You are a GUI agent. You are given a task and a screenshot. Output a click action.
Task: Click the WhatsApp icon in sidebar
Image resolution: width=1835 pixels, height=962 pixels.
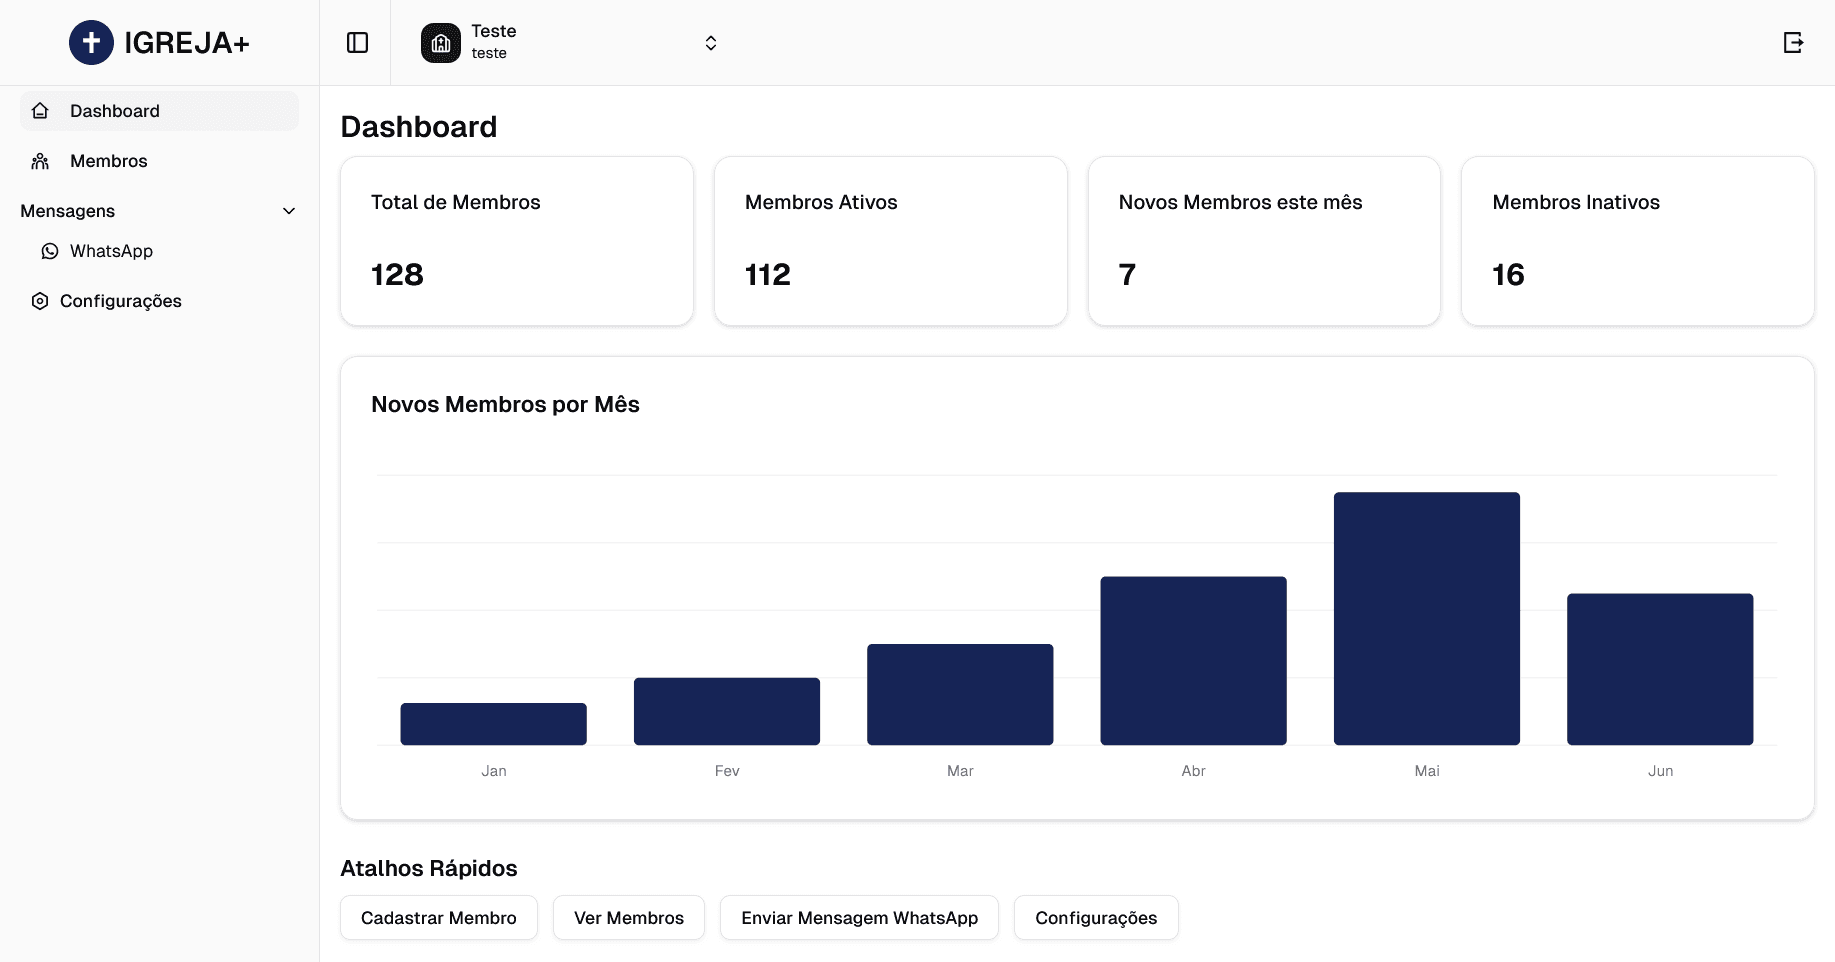click(x=50, y=251)
